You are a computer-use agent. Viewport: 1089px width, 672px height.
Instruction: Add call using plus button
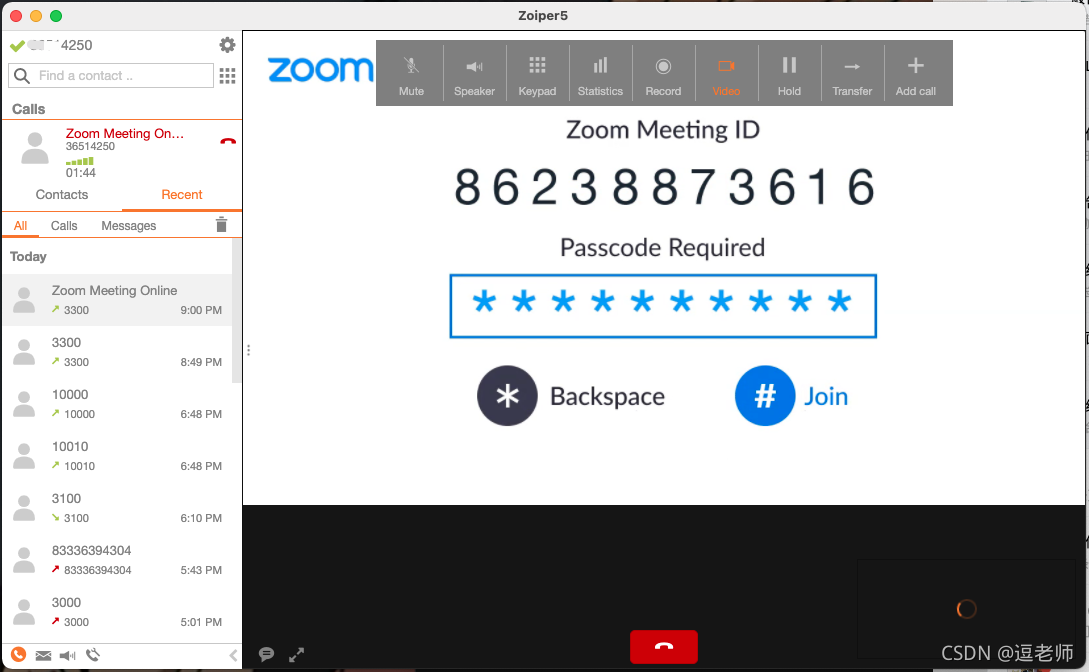pos(915,74)
